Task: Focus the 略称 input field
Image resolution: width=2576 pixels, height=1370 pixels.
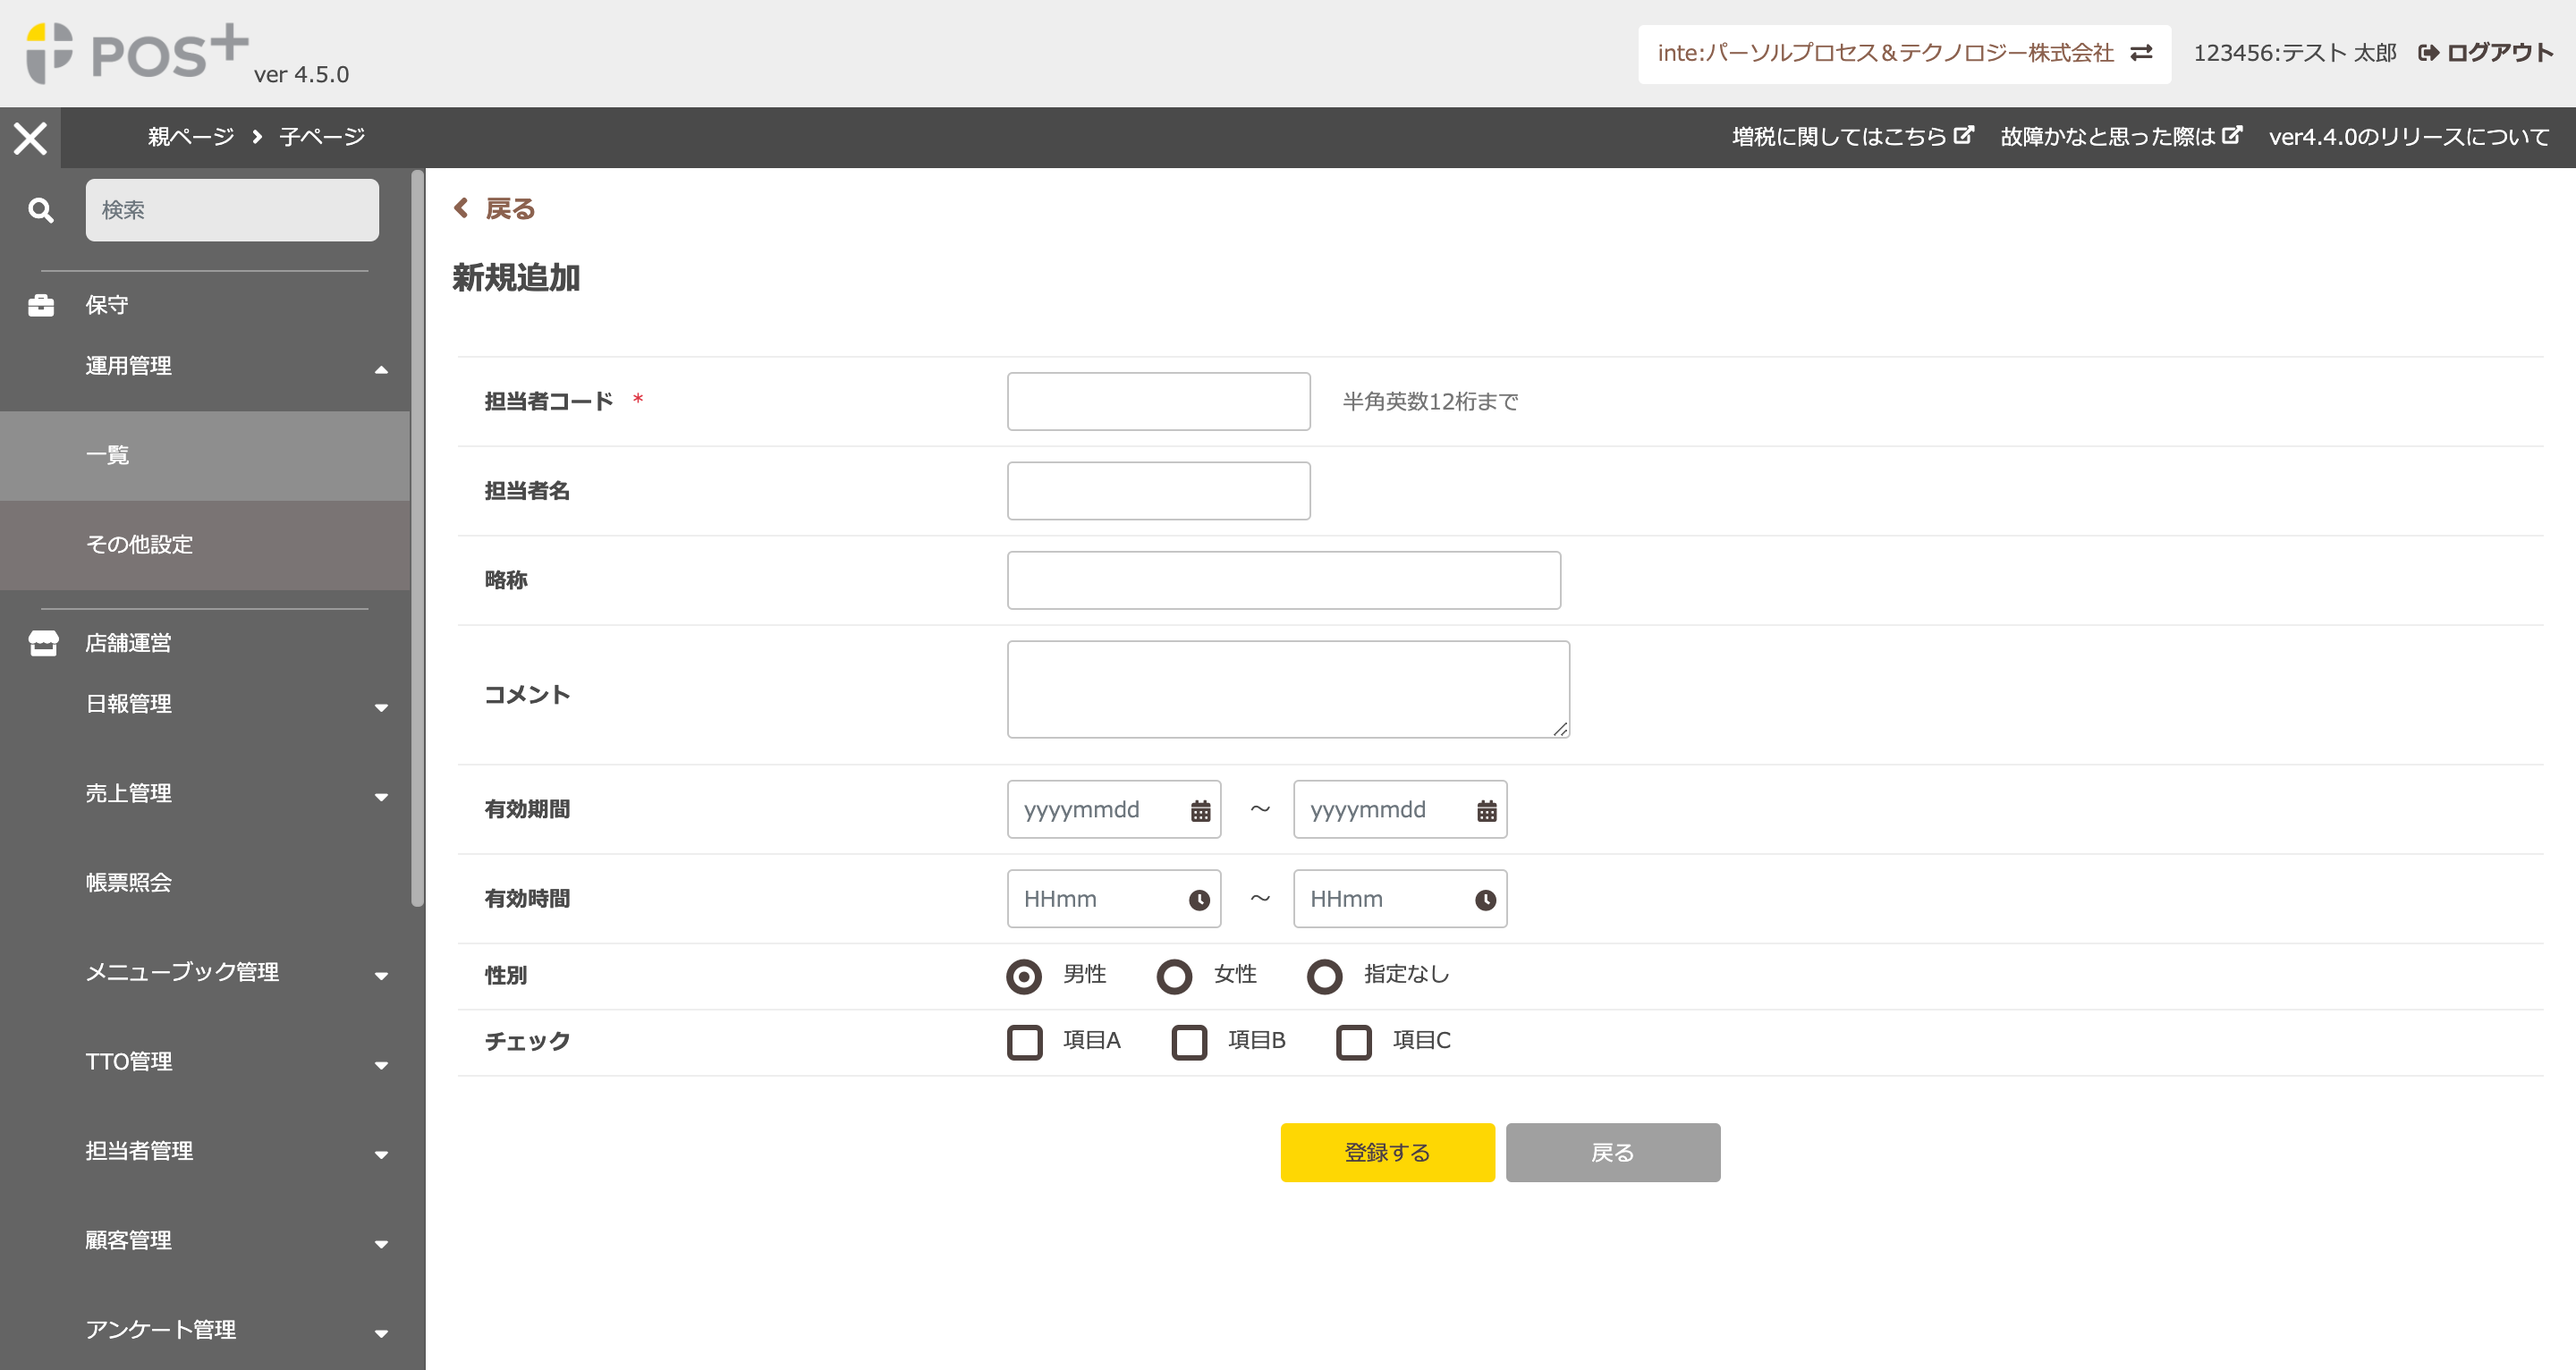Action: (x=1283, y=580)
